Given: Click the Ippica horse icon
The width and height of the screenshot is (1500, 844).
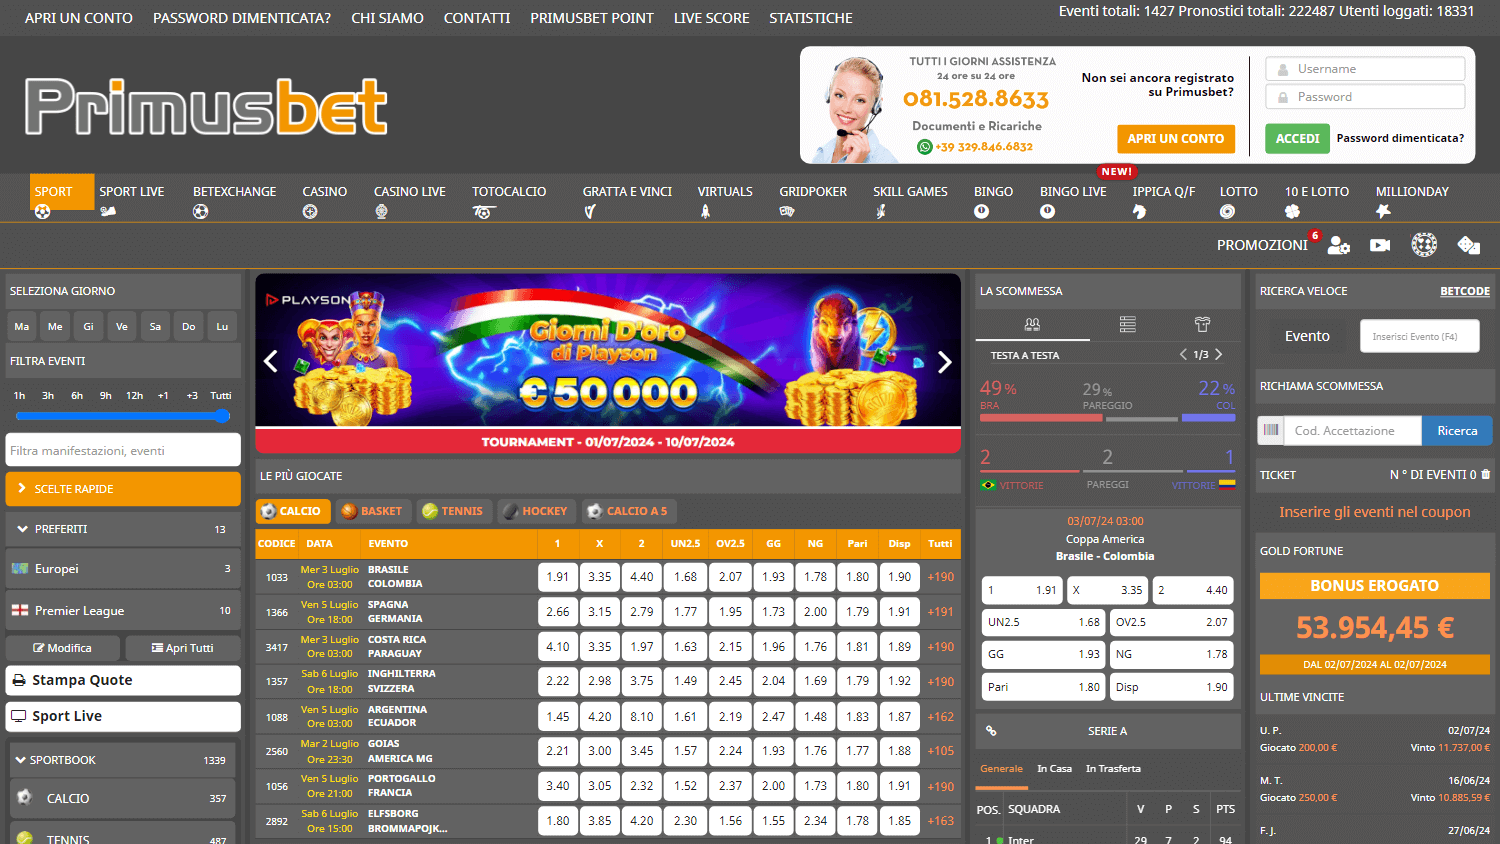Looking at the screenshot, I should [x=1139, y=212].
